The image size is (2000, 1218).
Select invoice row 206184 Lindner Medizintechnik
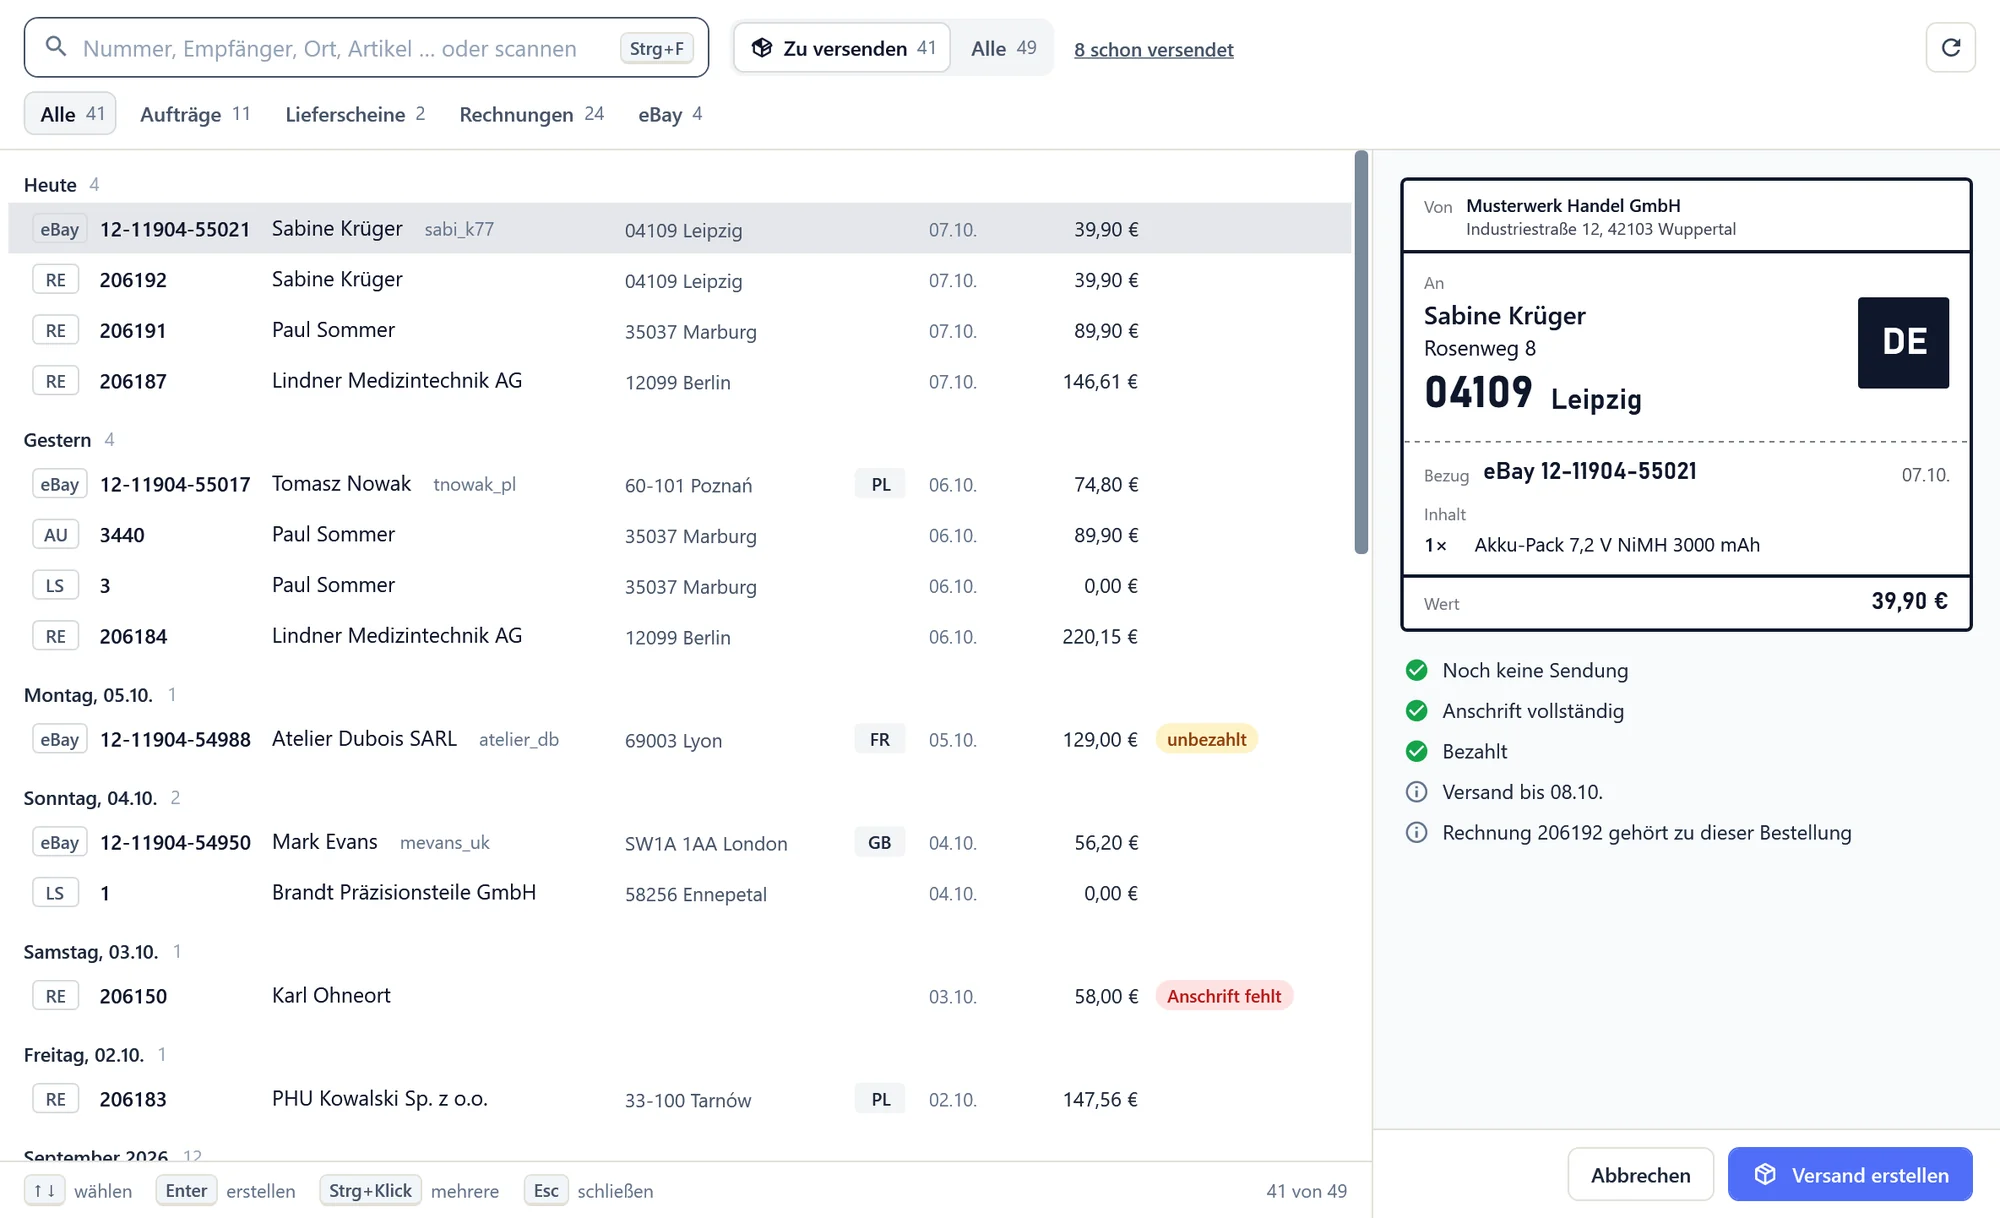(680, 637)
